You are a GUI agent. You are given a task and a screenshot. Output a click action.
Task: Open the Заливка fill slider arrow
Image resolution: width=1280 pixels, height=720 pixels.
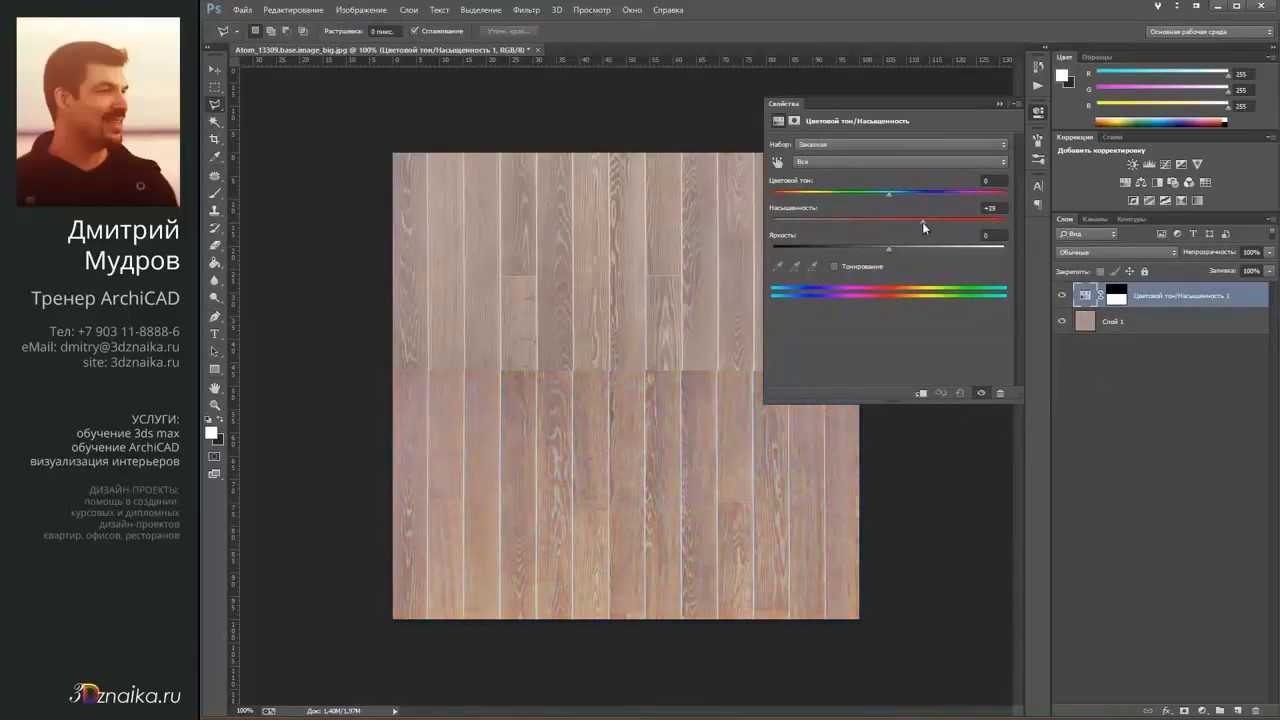click(1269, 271)
